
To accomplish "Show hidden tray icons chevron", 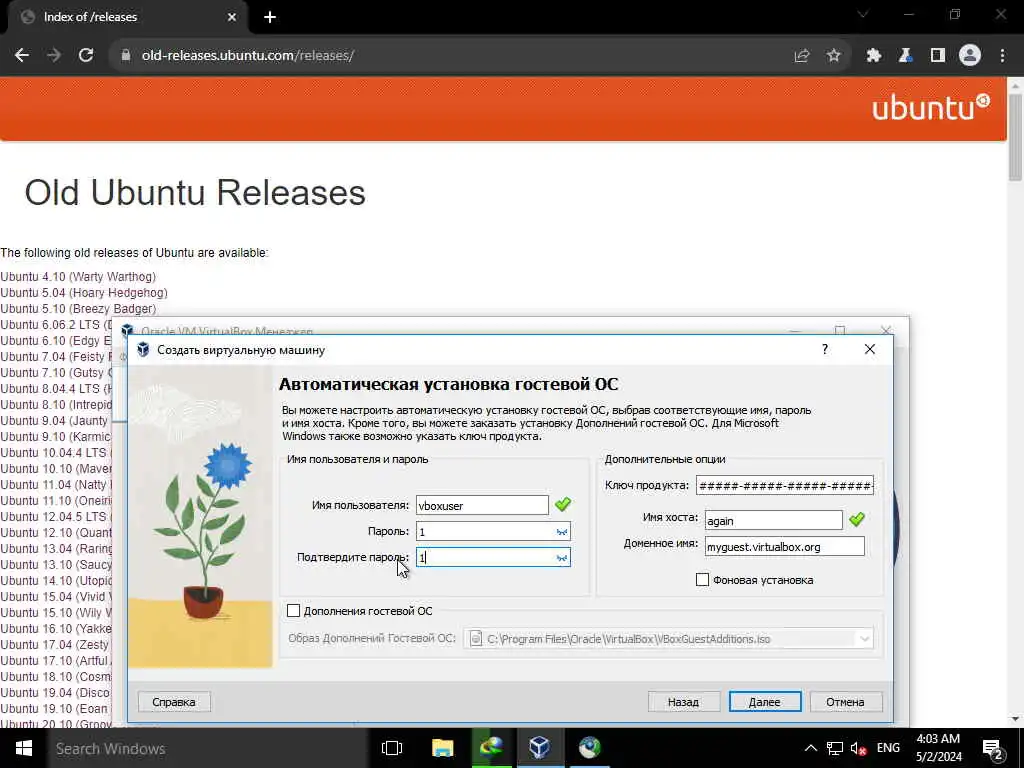I will pos(810,748).
